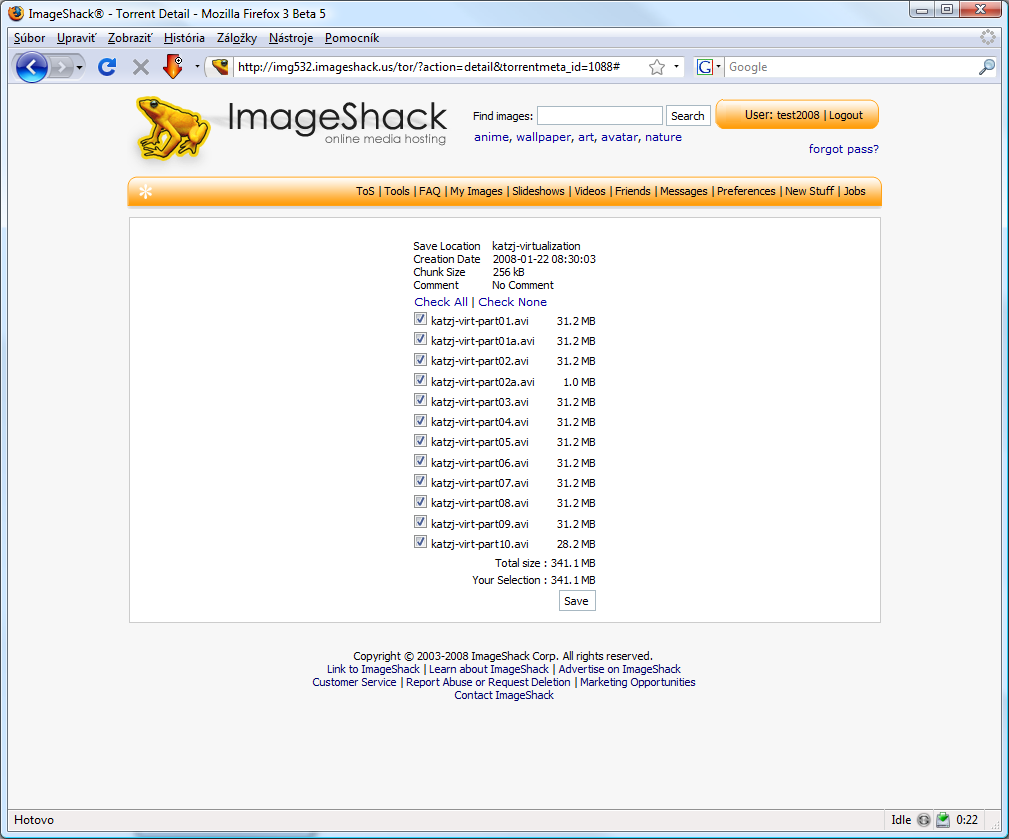Open the Záložky menu

(237, 38)
